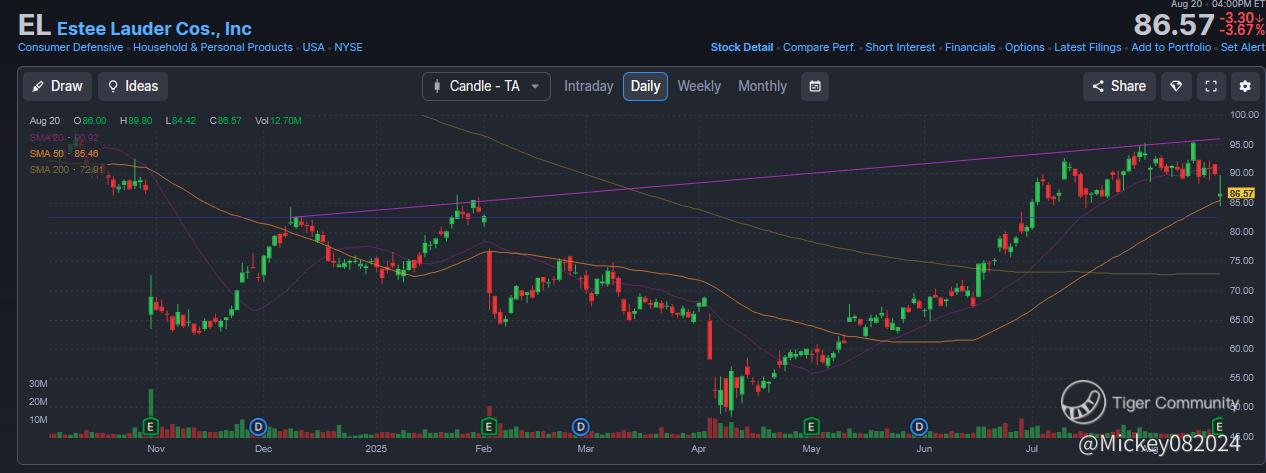Open the USA country link
The height and width of the screenshot is (473, 1266).
(314, 47)
